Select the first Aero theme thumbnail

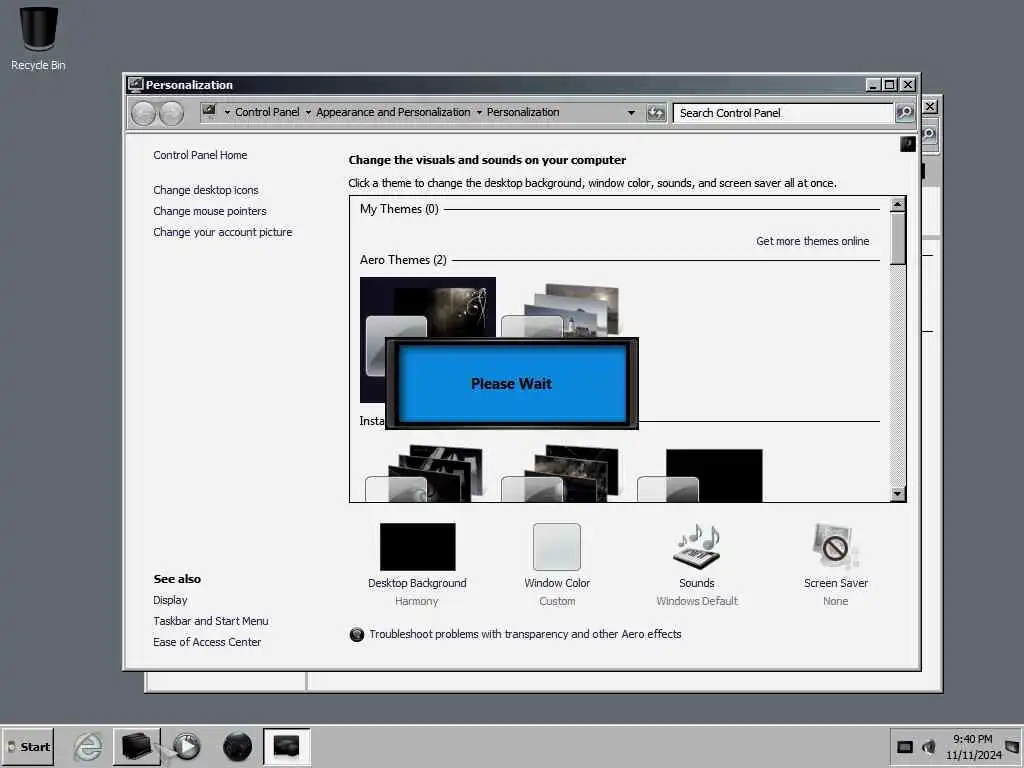click(x=428, y=308)
